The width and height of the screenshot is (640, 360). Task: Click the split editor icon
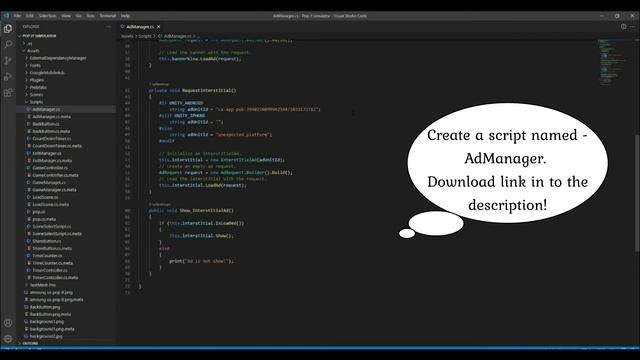pos(624,27)
